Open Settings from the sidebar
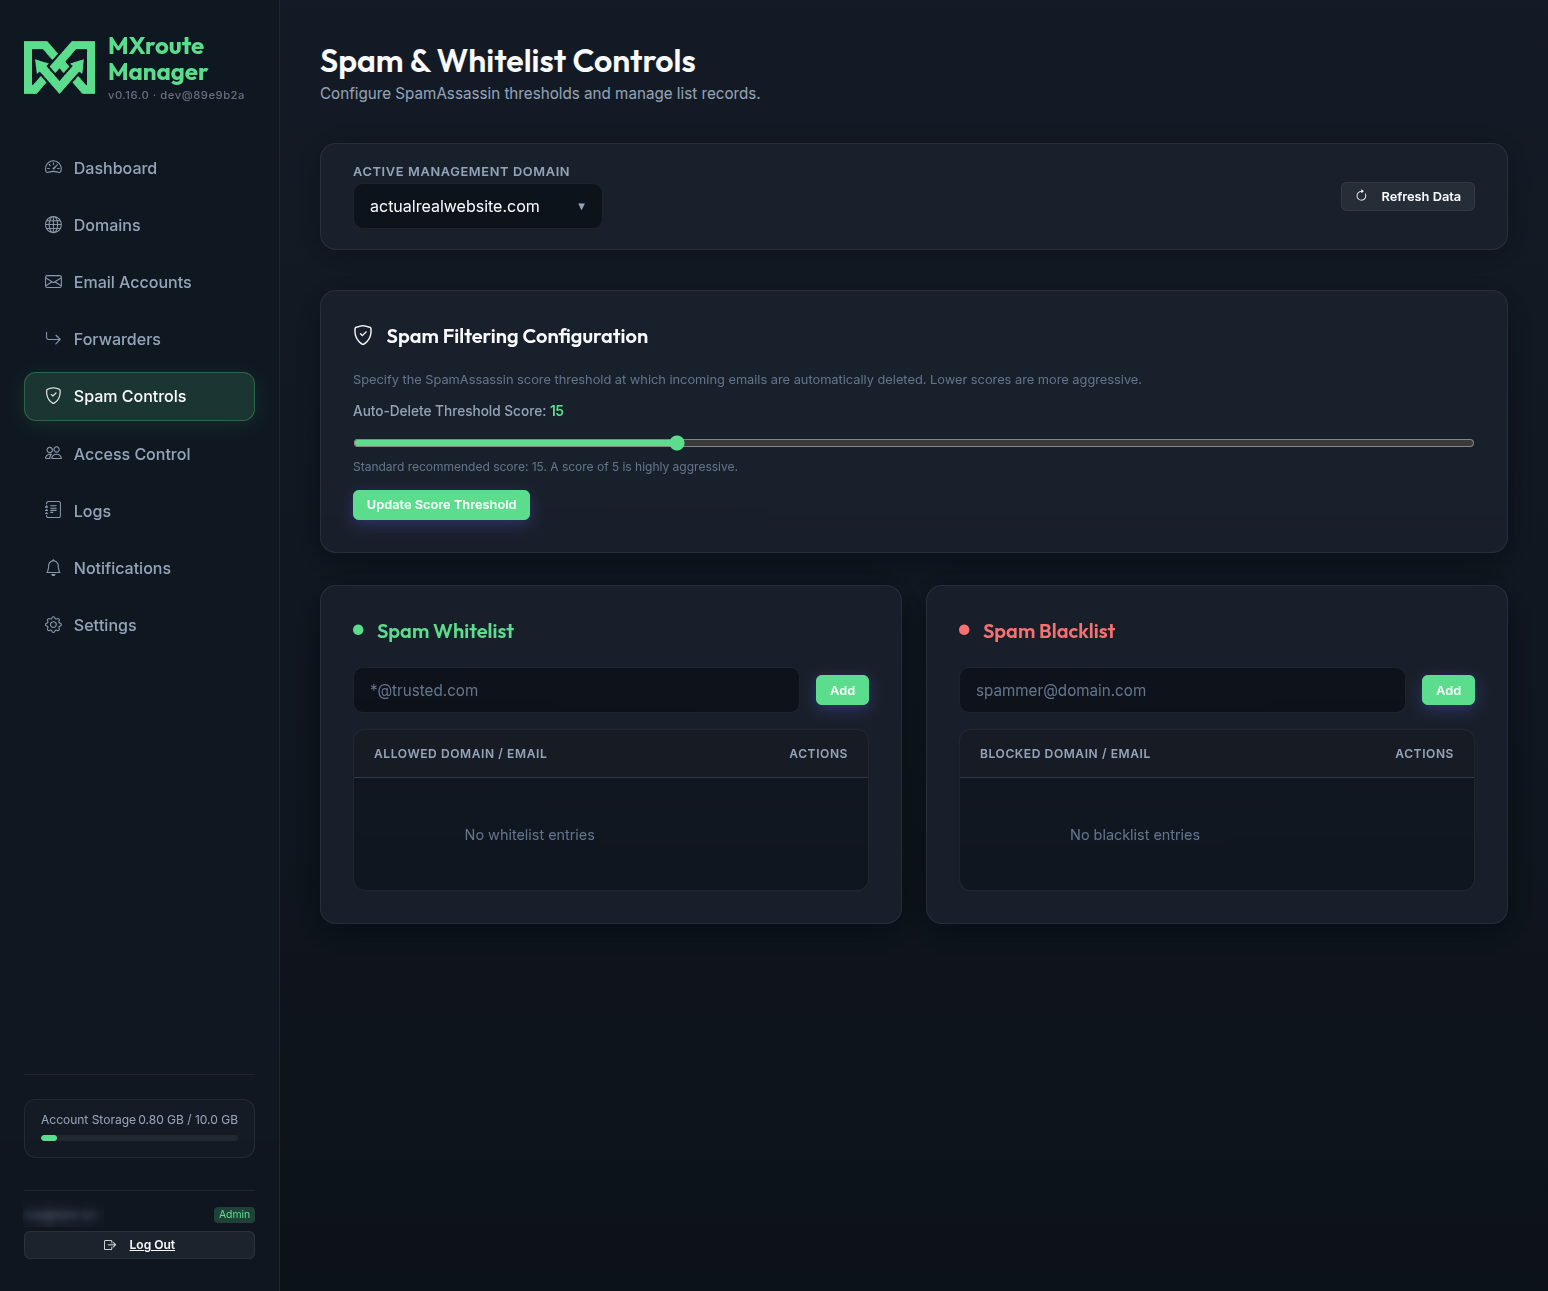Screen dimensions: 1548x1291 139,625
